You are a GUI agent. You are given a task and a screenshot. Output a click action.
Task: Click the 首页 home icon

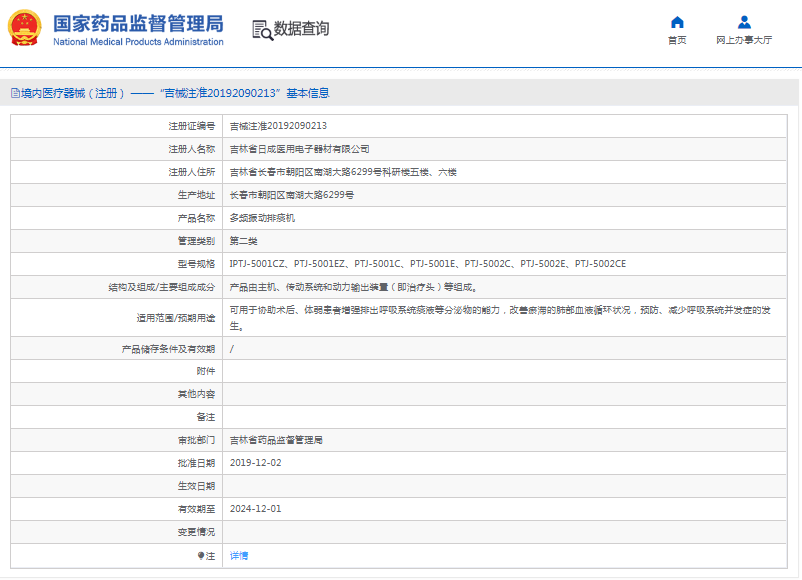tap(679, 21)
